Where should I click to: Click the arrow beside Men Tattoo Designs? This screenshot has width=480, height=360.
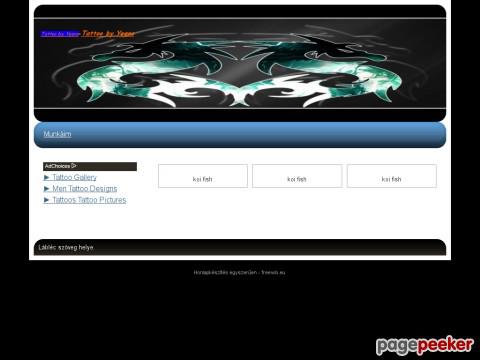pos(47,189)
